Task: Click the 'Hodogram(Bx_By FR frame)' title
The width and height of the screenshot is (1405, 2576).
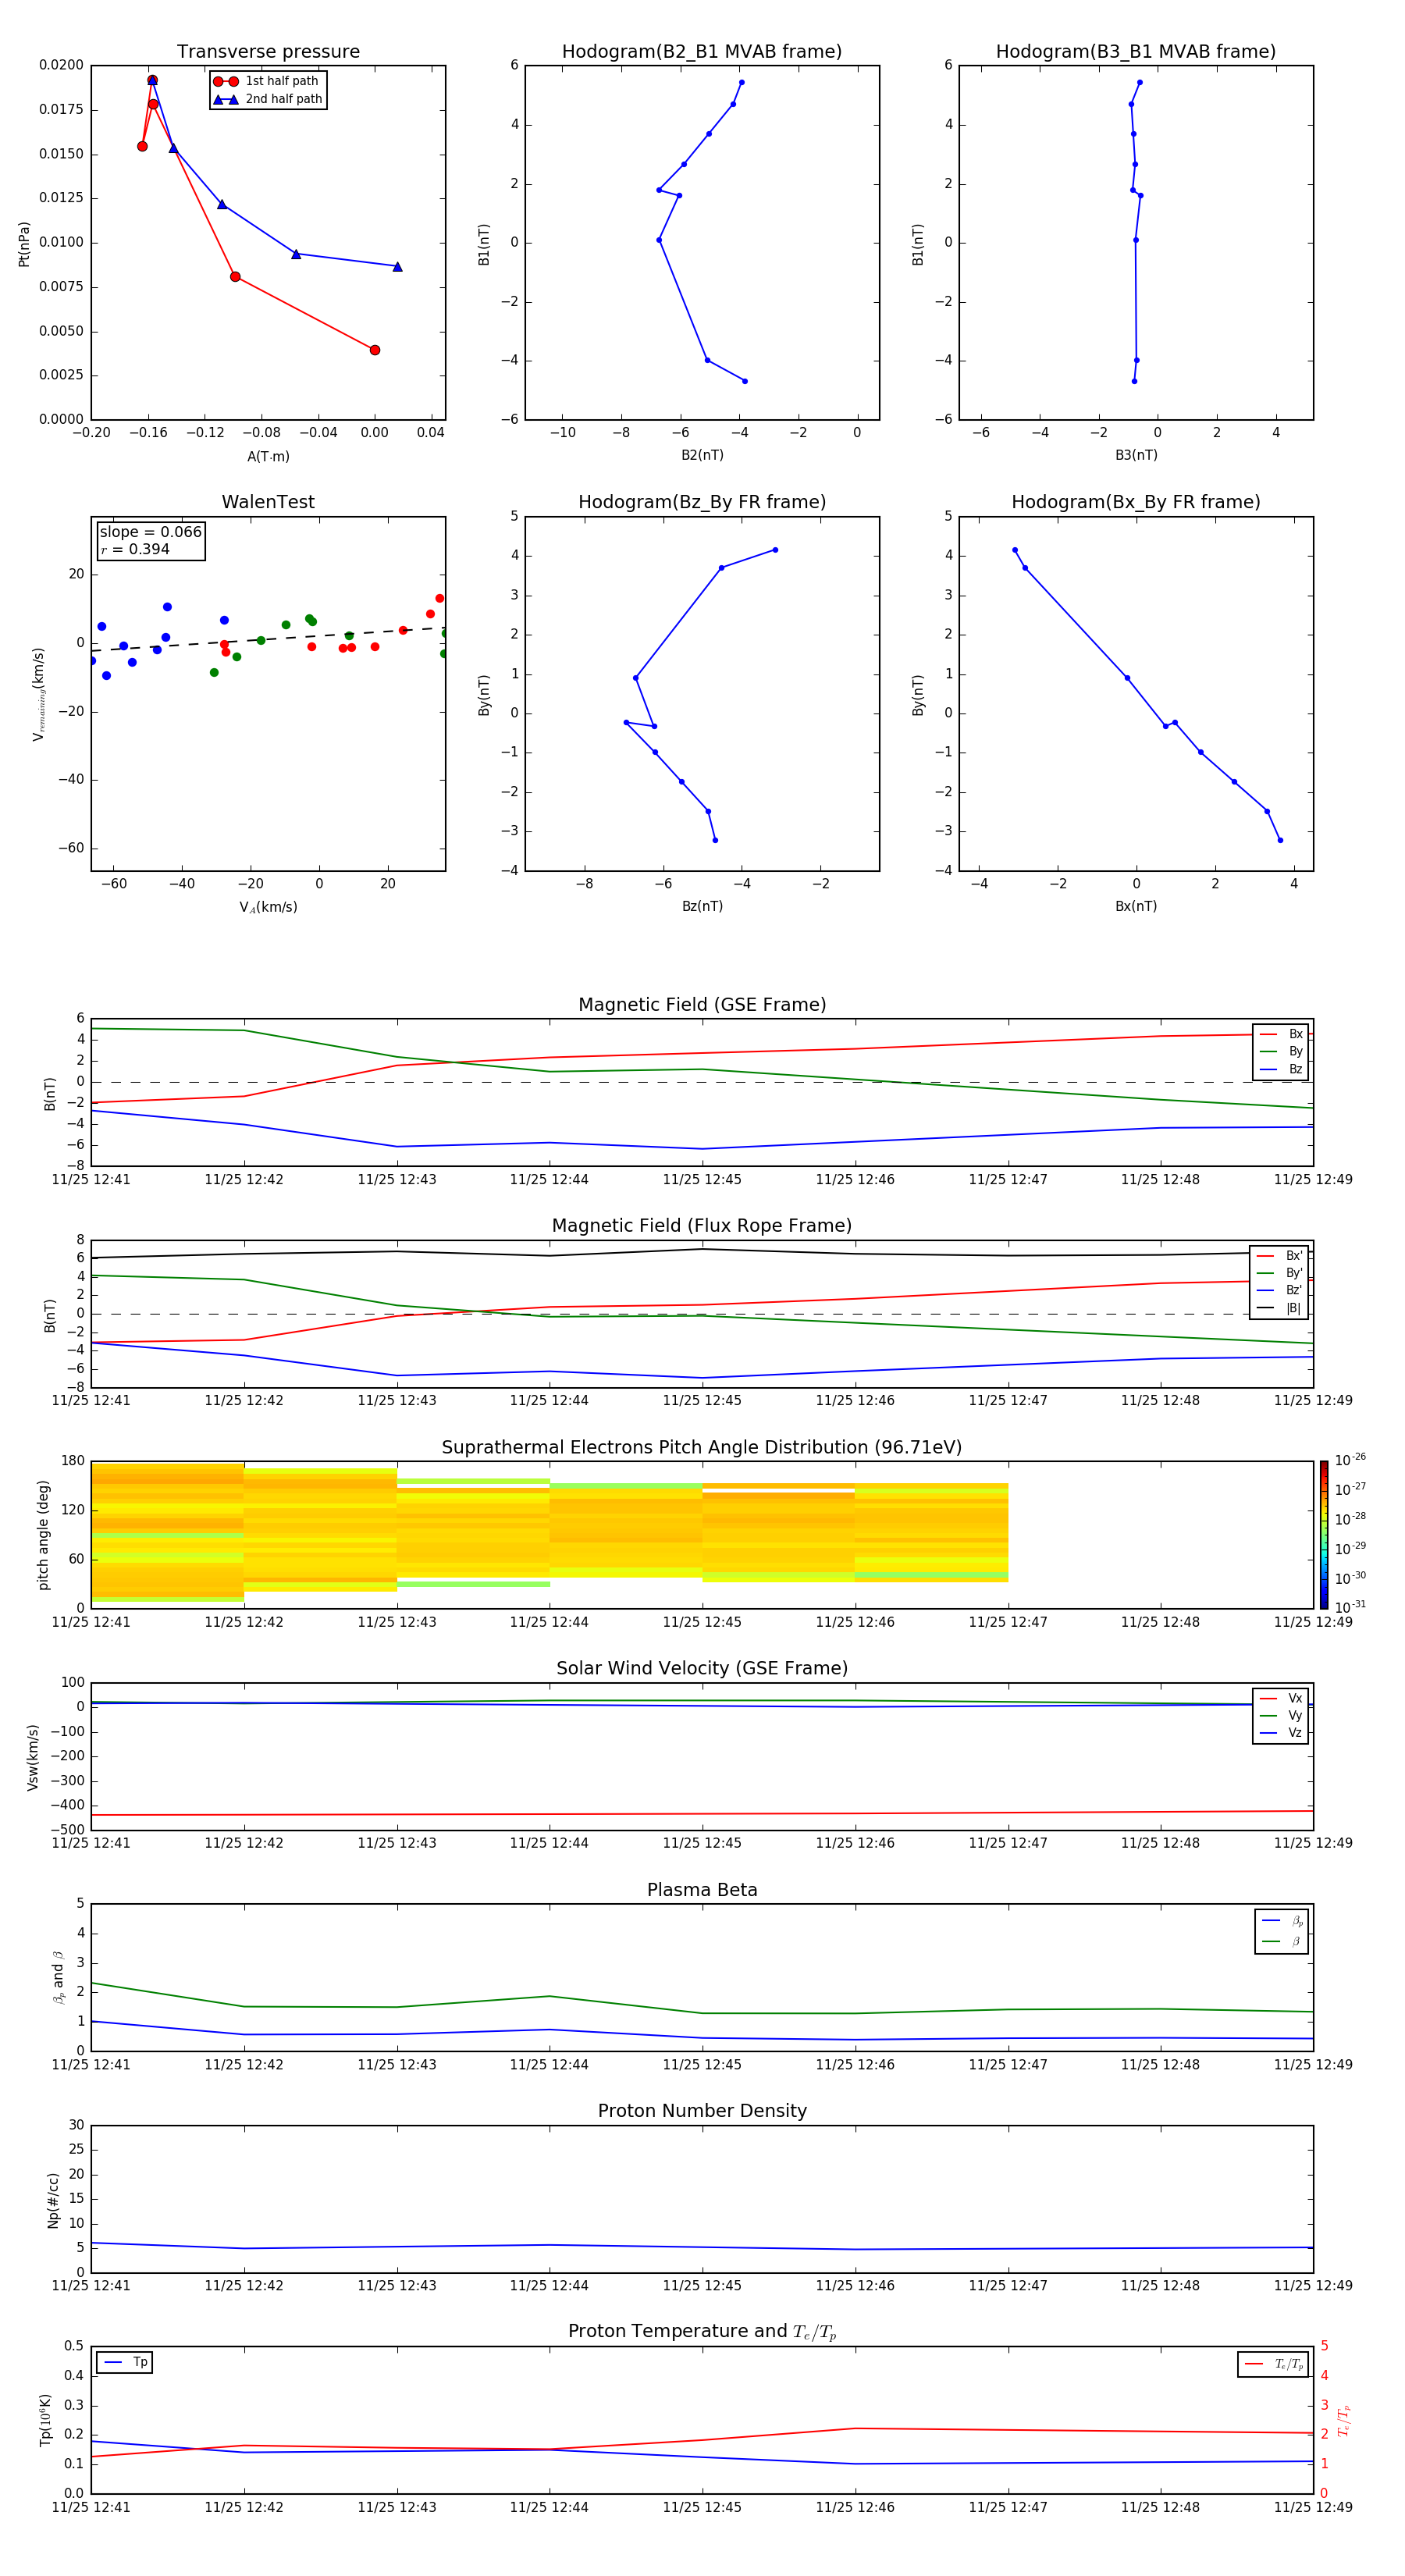Action: tap(1136, 502)
